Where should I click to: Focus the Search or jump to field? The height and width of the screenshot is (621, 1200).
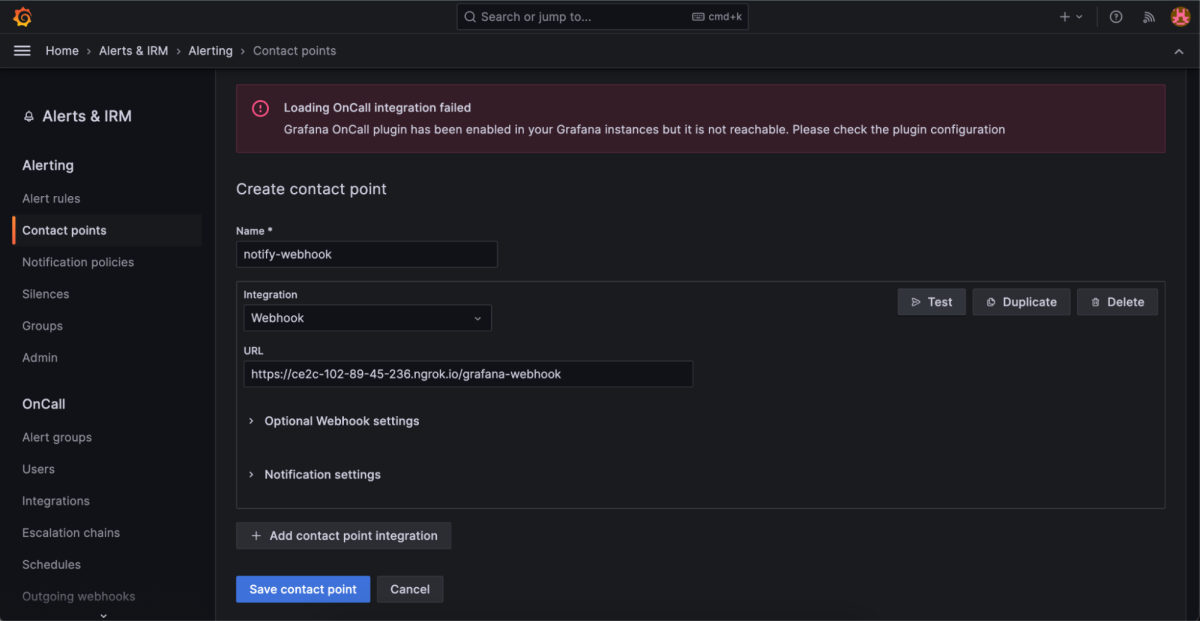(602, 17)
